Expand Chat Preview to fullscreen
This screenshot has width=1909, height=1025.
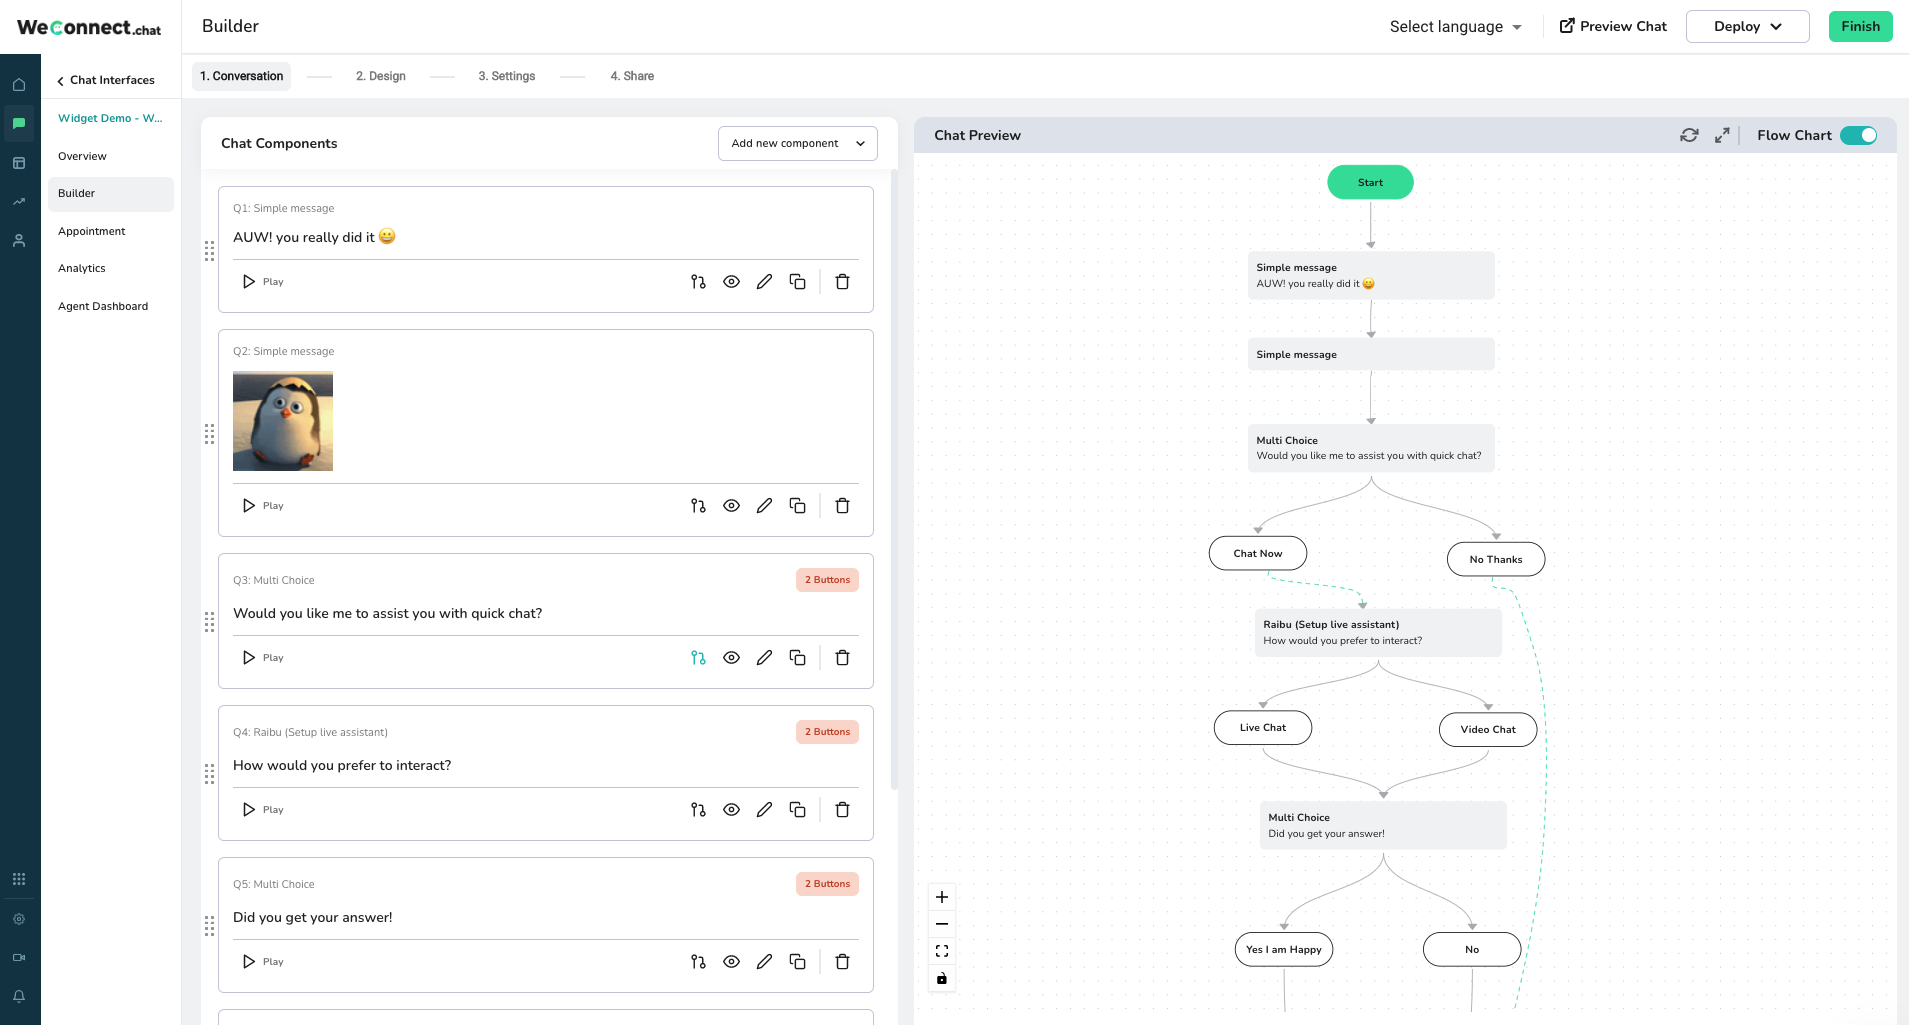[1722, 135]
